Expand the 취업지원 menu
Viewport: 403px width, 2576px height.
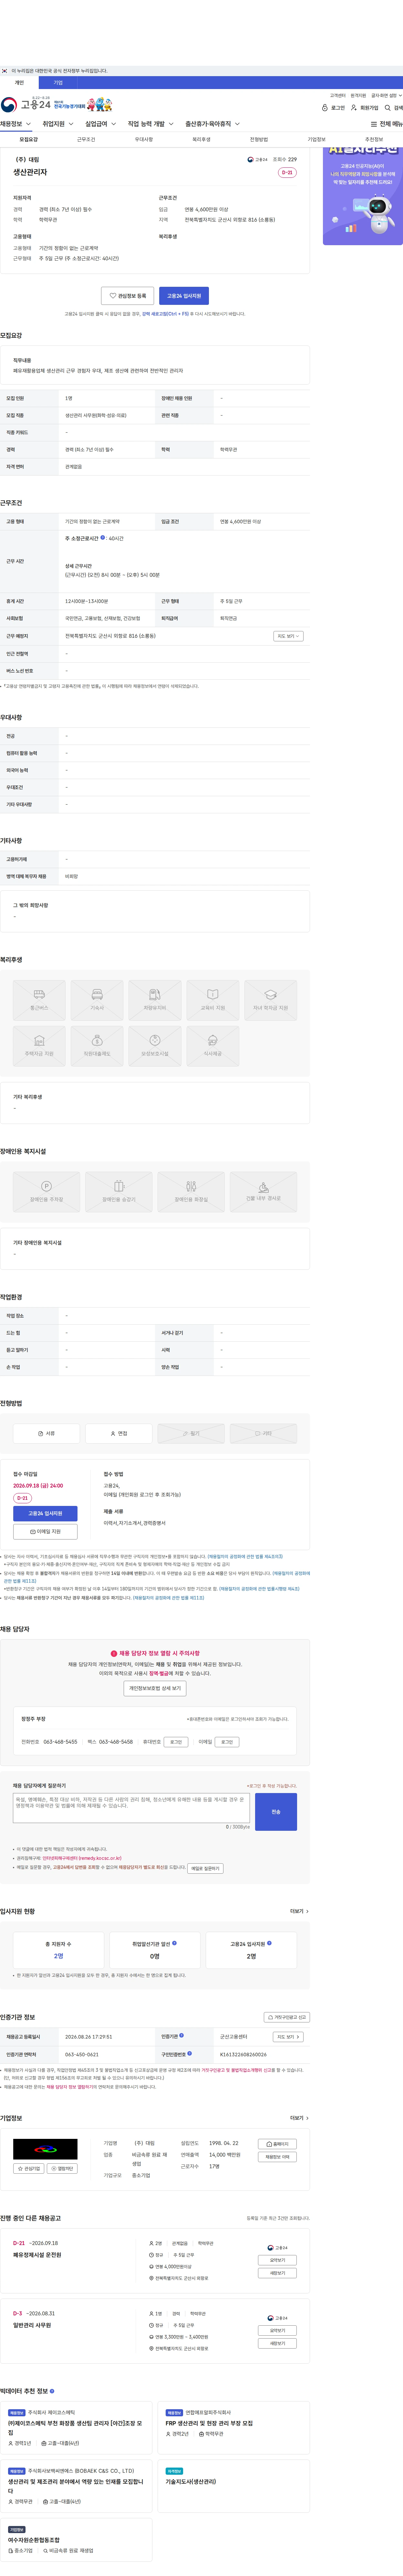coord(58,124)
